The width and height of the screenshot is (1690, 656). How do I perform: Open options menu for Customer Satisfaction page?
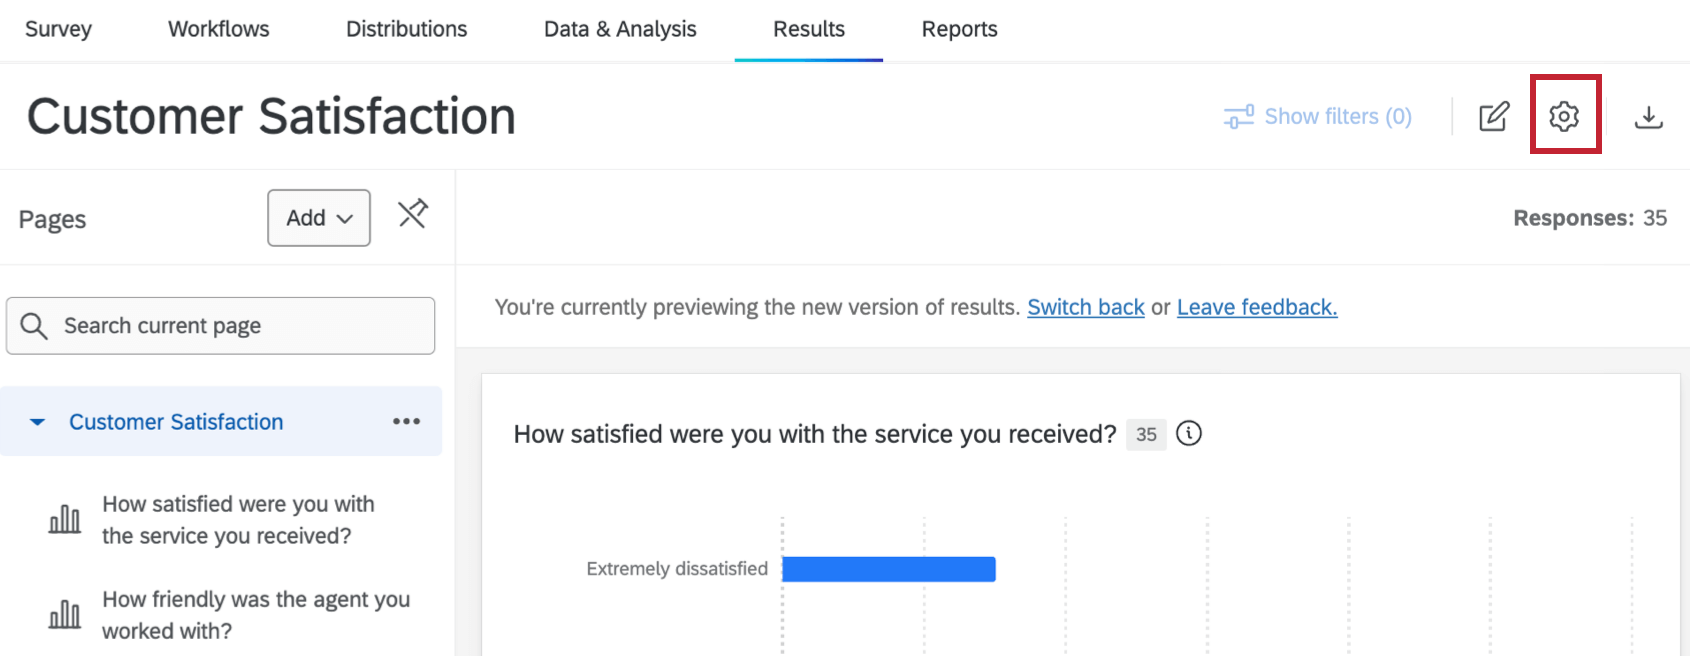click(406, 421)
